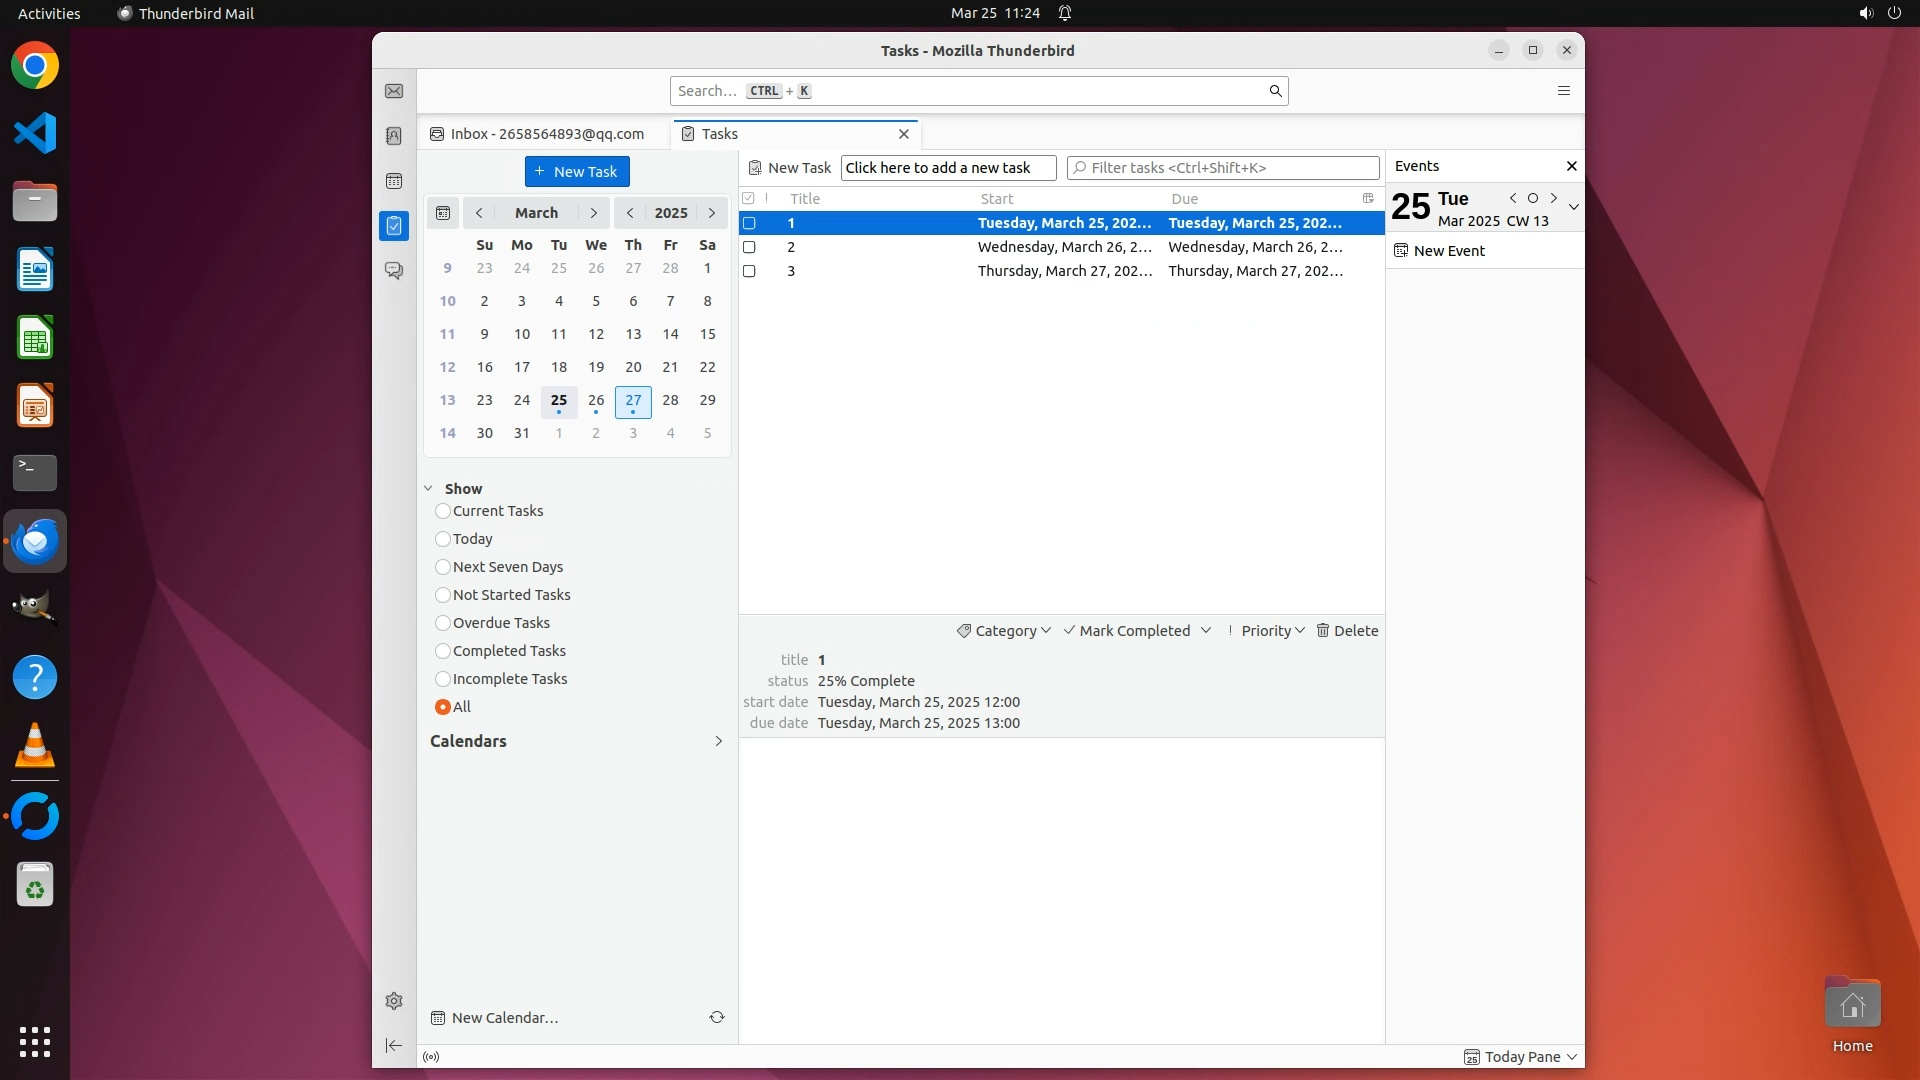
Task: Click the Filter tasks input field
Action: 1230,168
